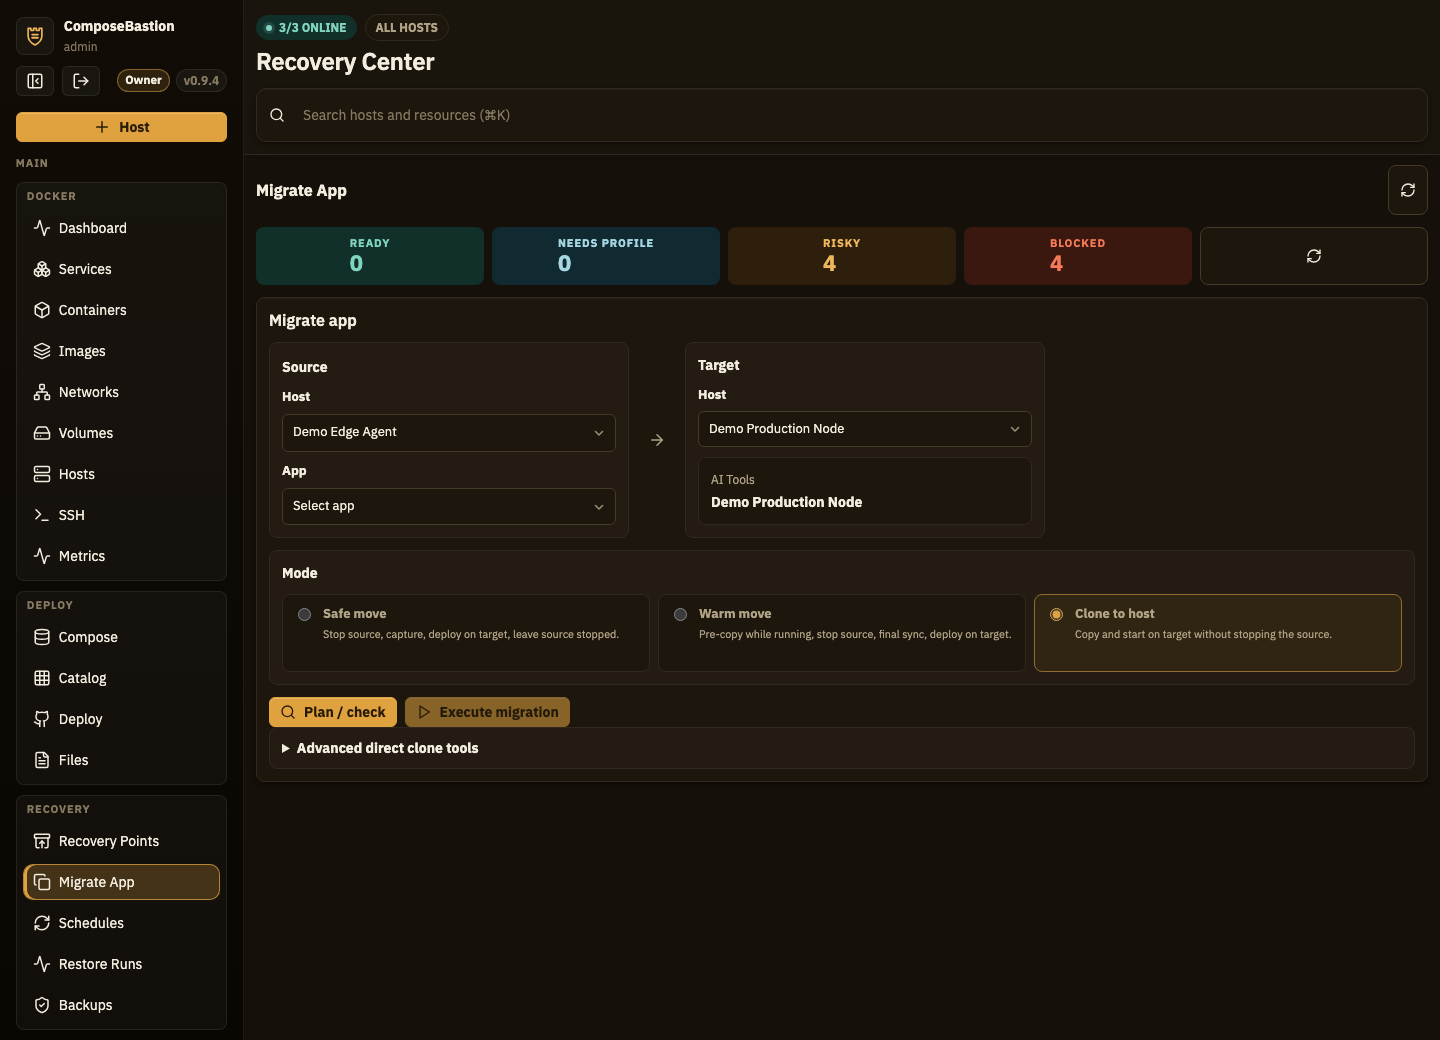Select the Warm move radio option

point(680,614)
